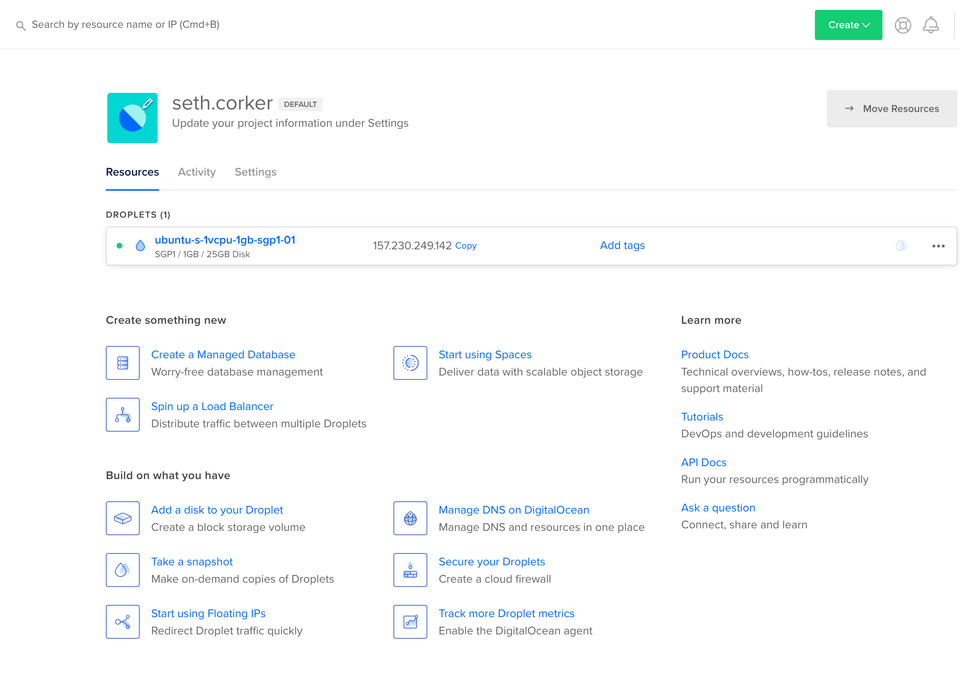960x679 pixels.
Task: Click Move Resources button
Action: point(891,109)
